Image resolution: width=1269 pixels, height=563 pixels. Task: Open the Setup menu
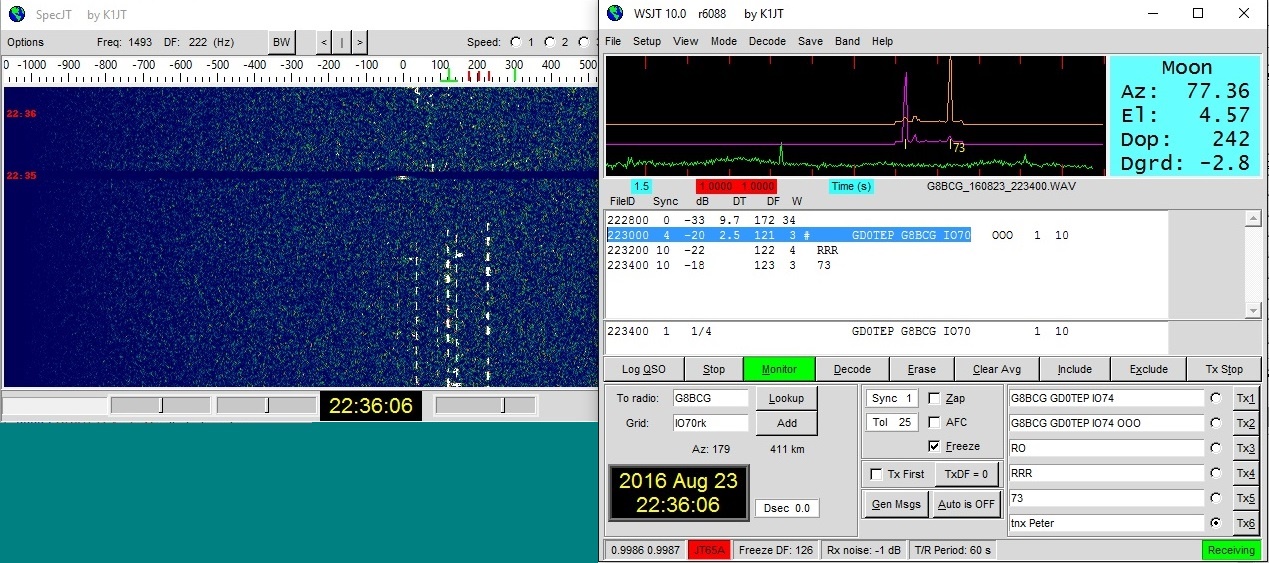646,41
